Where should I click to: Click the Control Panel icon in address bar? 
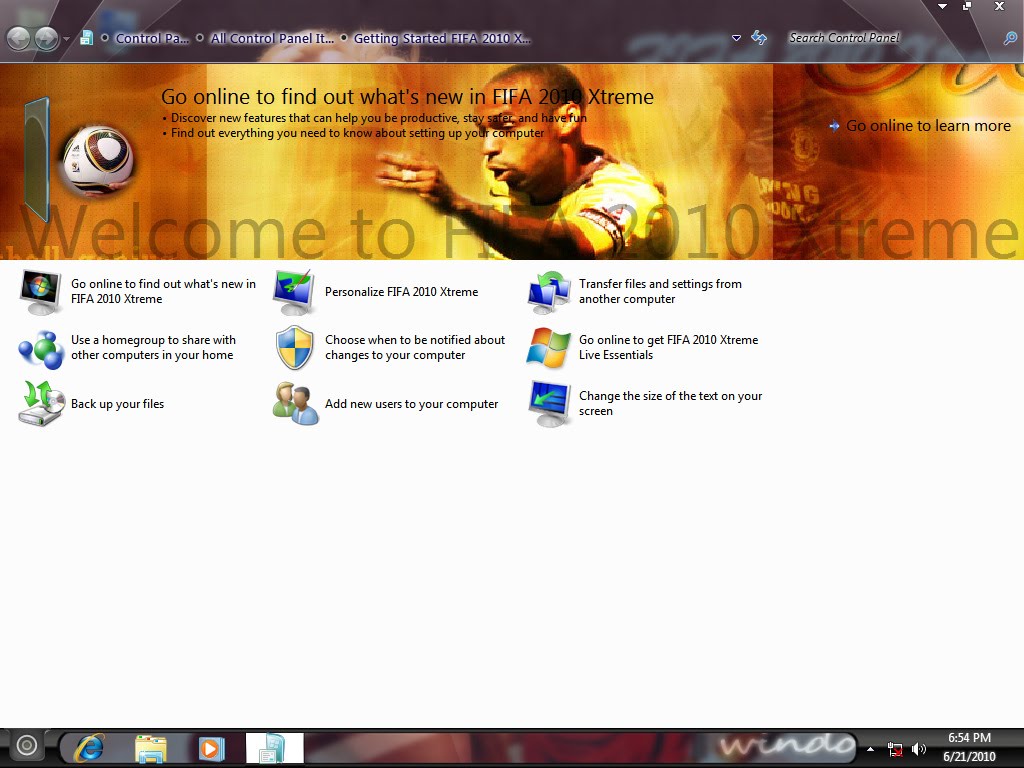tap(86, 38)
